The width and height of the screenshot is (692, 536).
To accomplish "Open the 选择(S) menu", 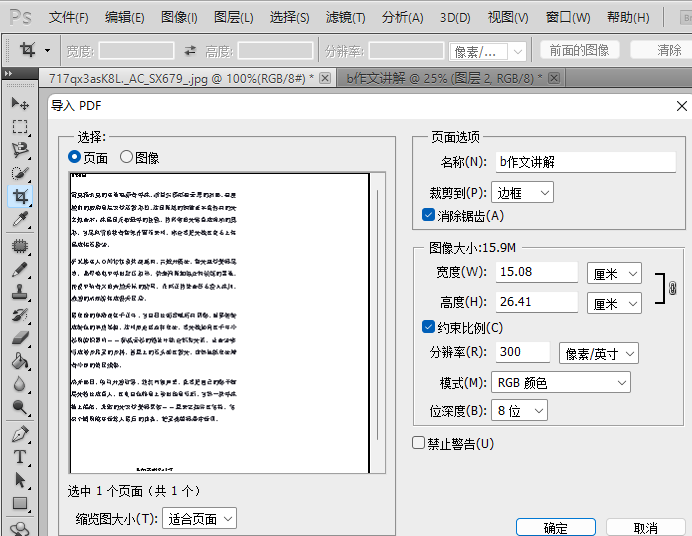I will (290, 18).
